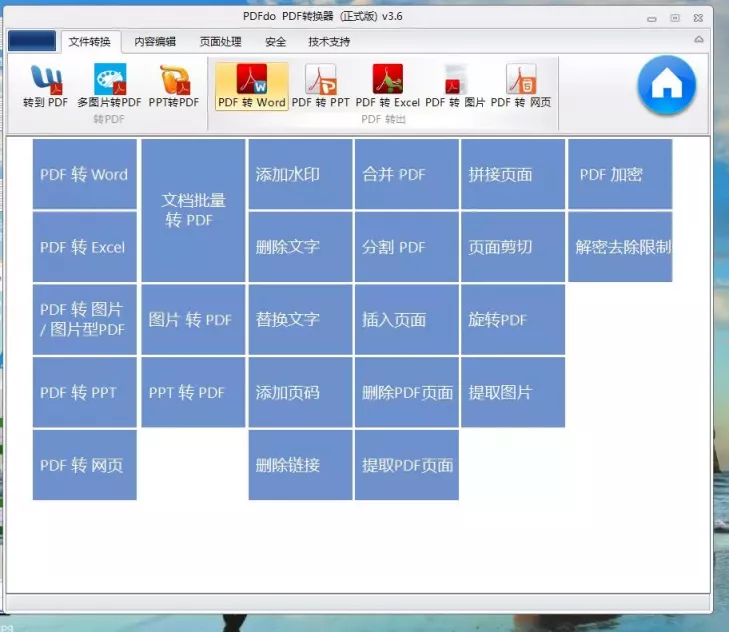Viewport: 729px width, 632px height.
Task: Switch to the 内容编辑 tab
Action: (x=155, y=42)
